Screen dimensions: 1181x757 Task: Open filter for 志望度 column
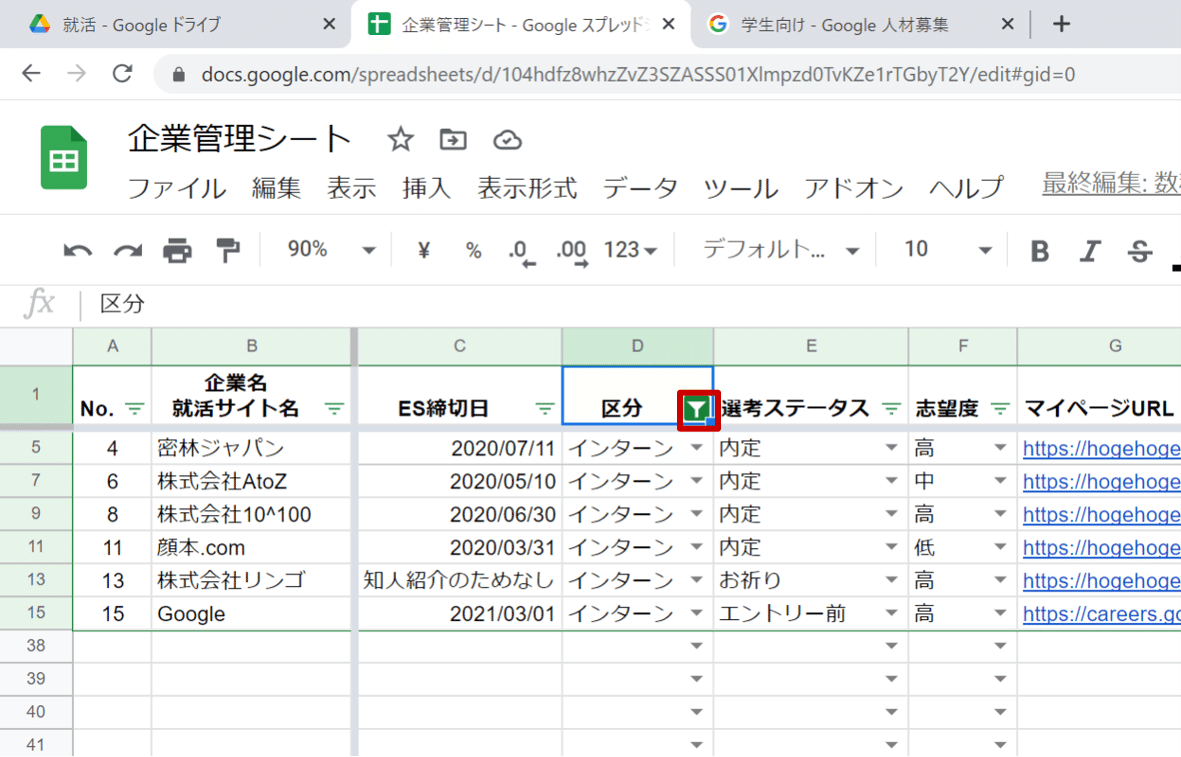click(x=999, y=409)
